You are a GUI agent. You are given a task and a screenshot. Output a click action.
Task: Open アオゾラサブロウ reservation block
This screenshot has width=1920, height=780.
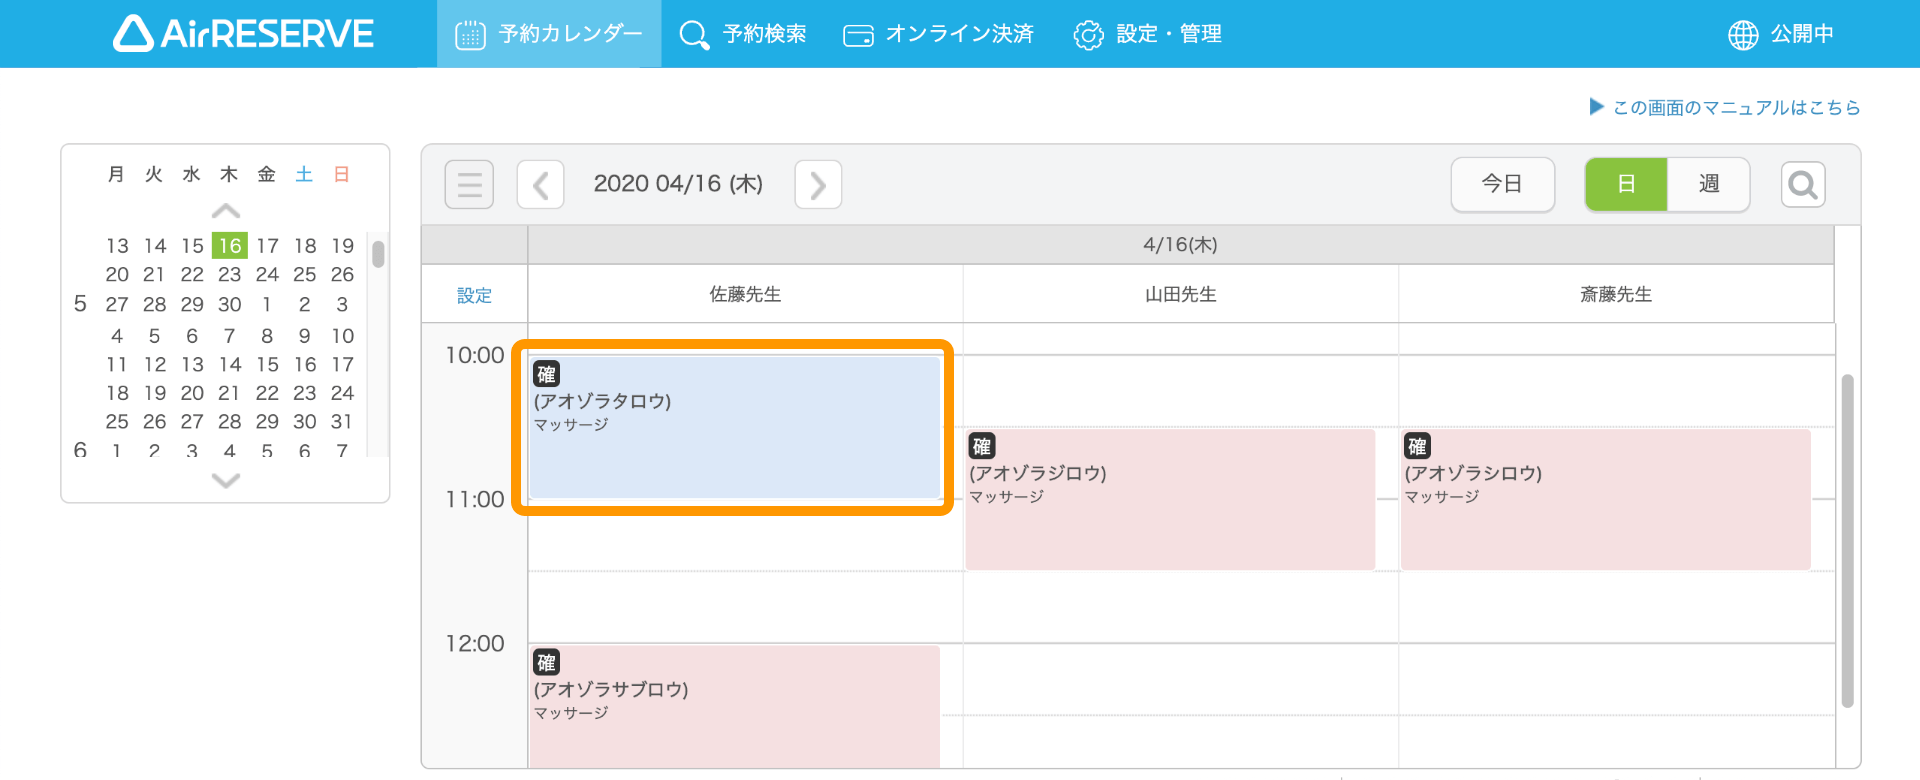(735, 707)
